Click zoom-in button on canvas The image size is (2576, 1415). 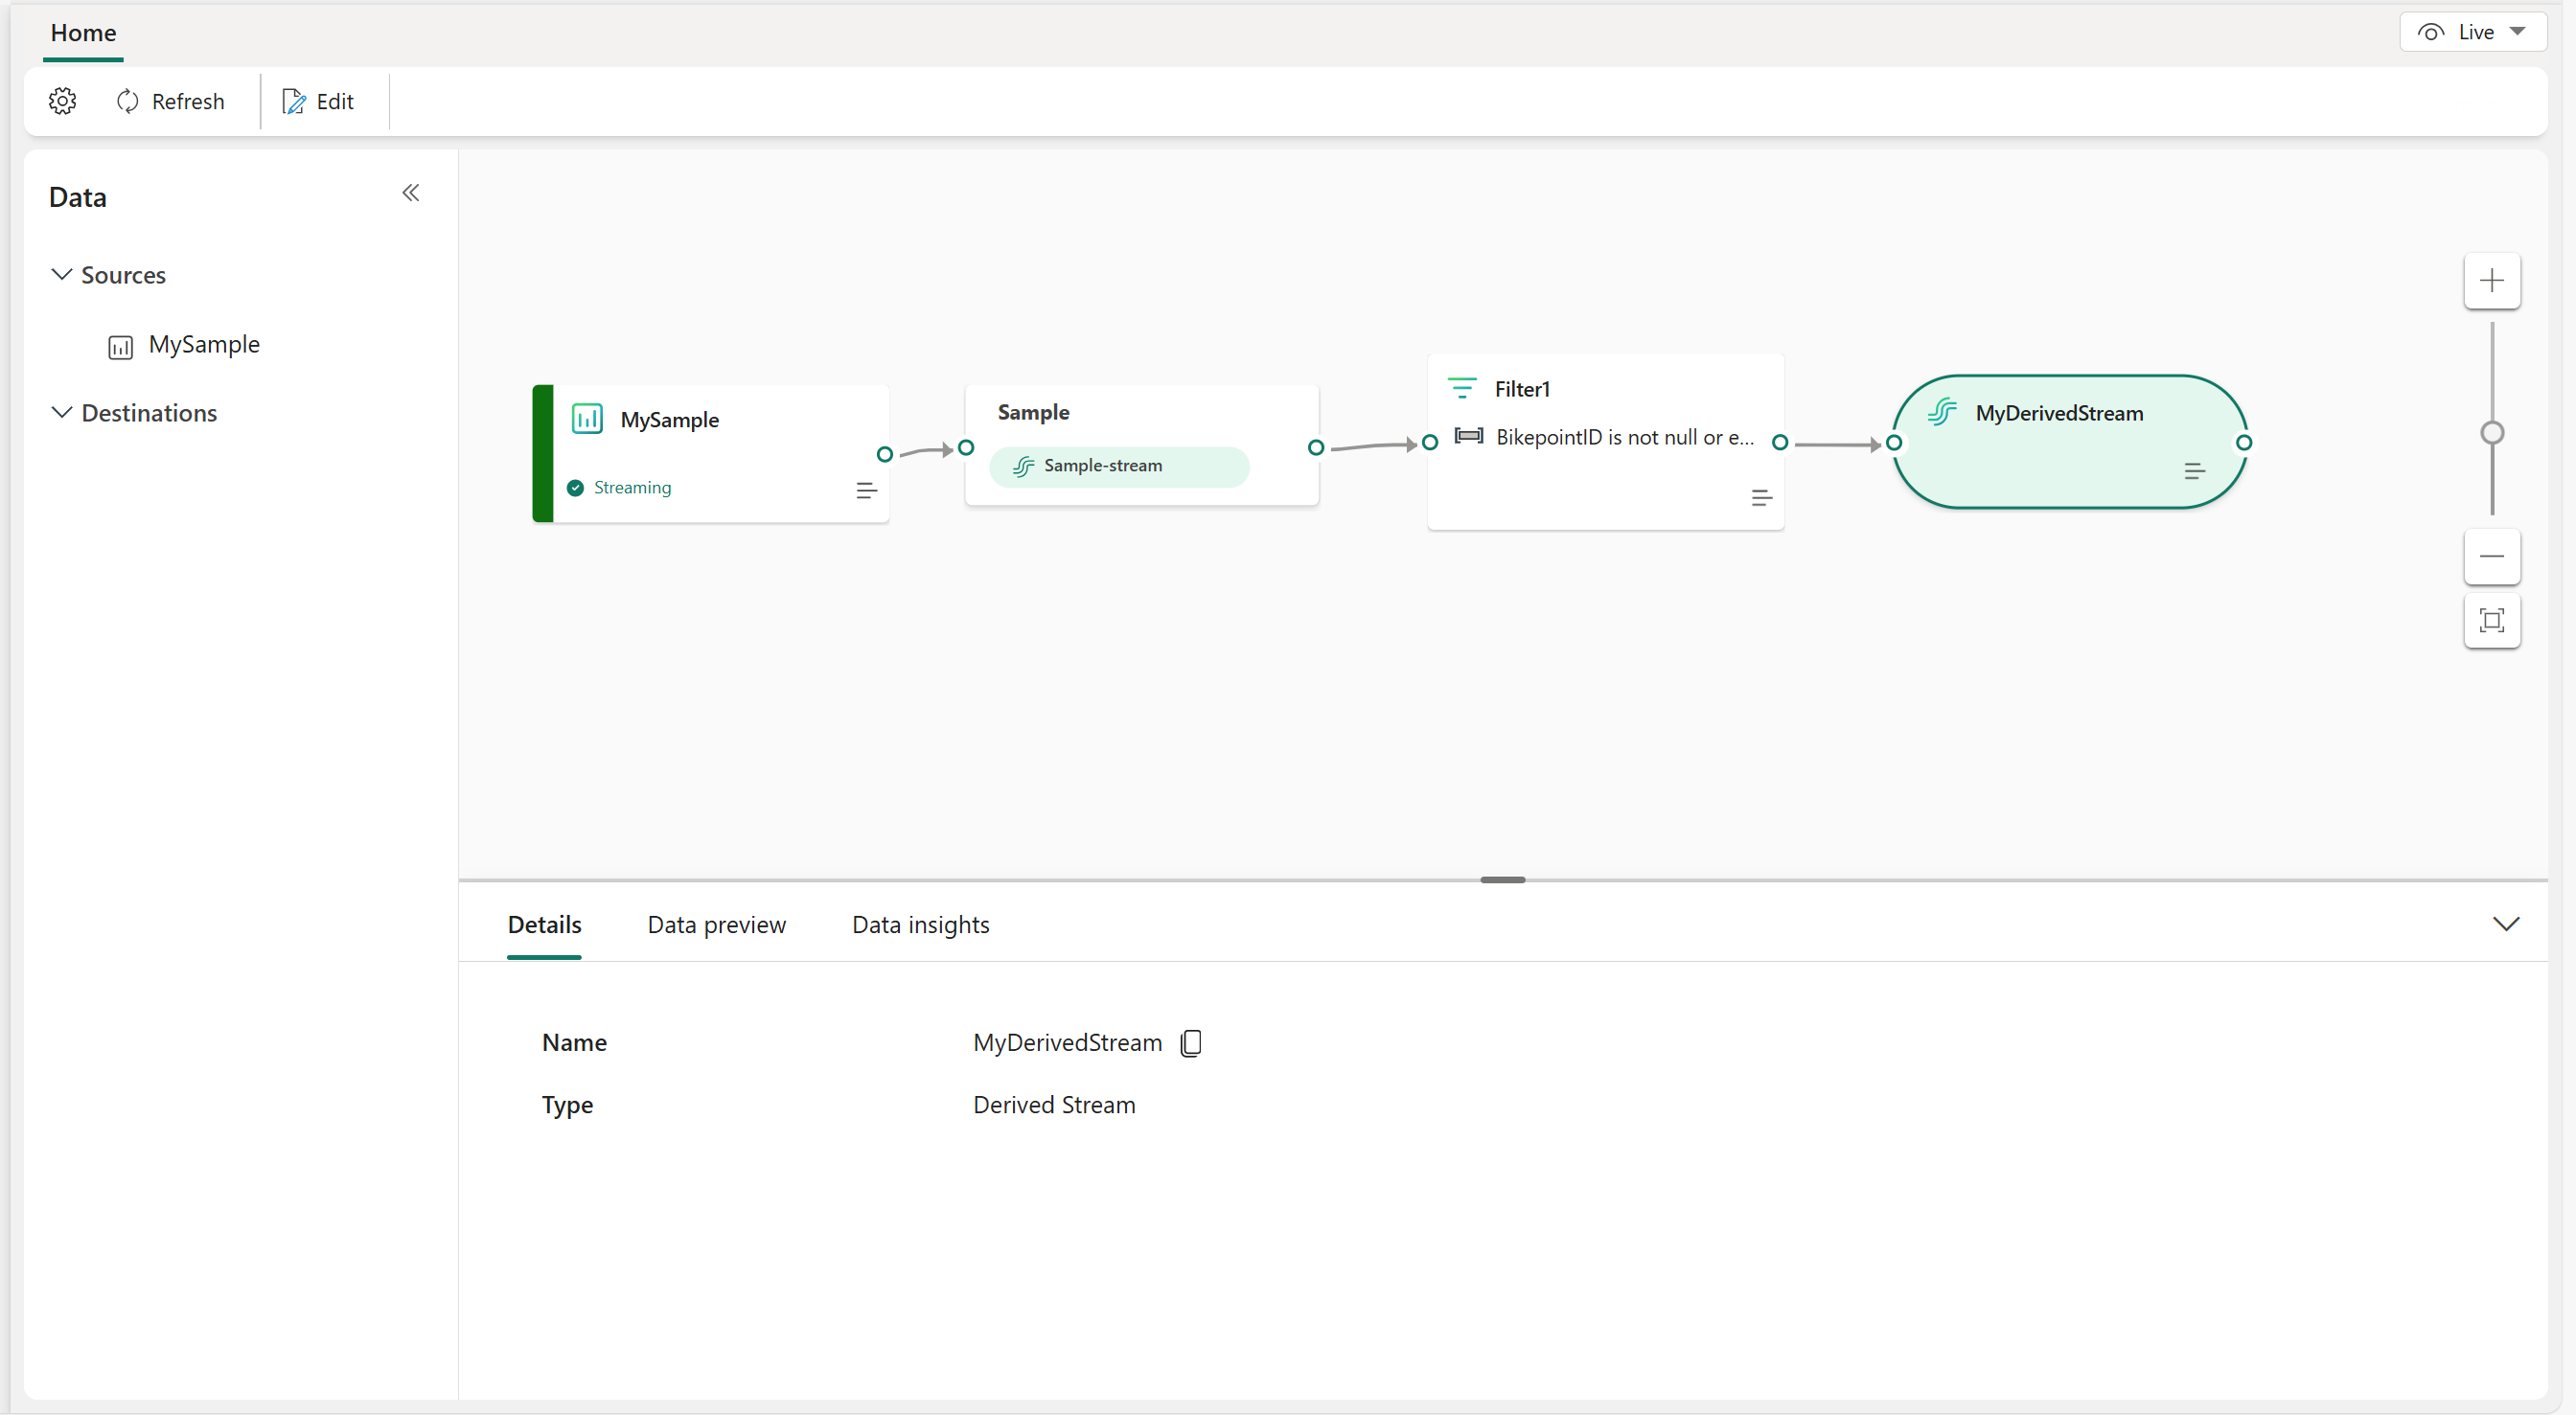point(2493,279)
